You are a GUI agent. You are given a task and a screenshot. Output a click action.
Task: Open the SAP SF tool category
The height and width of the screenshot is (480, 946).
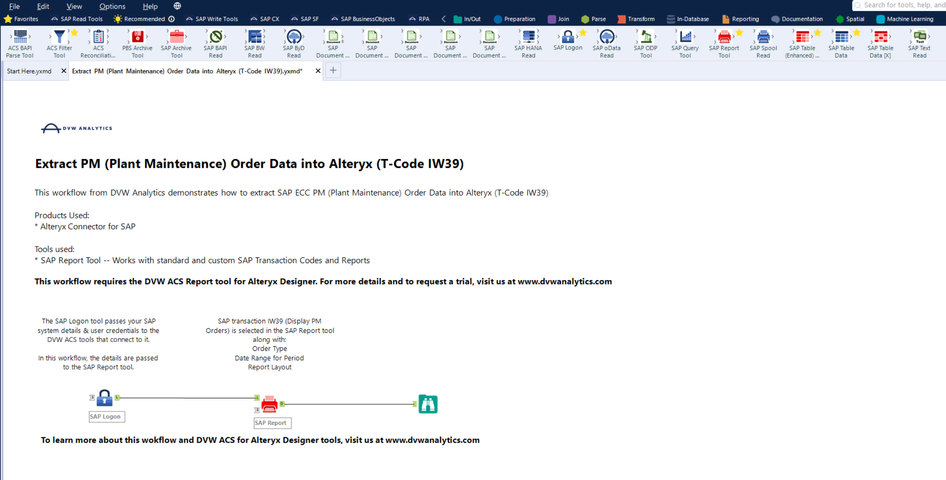[x=304, y=19]
